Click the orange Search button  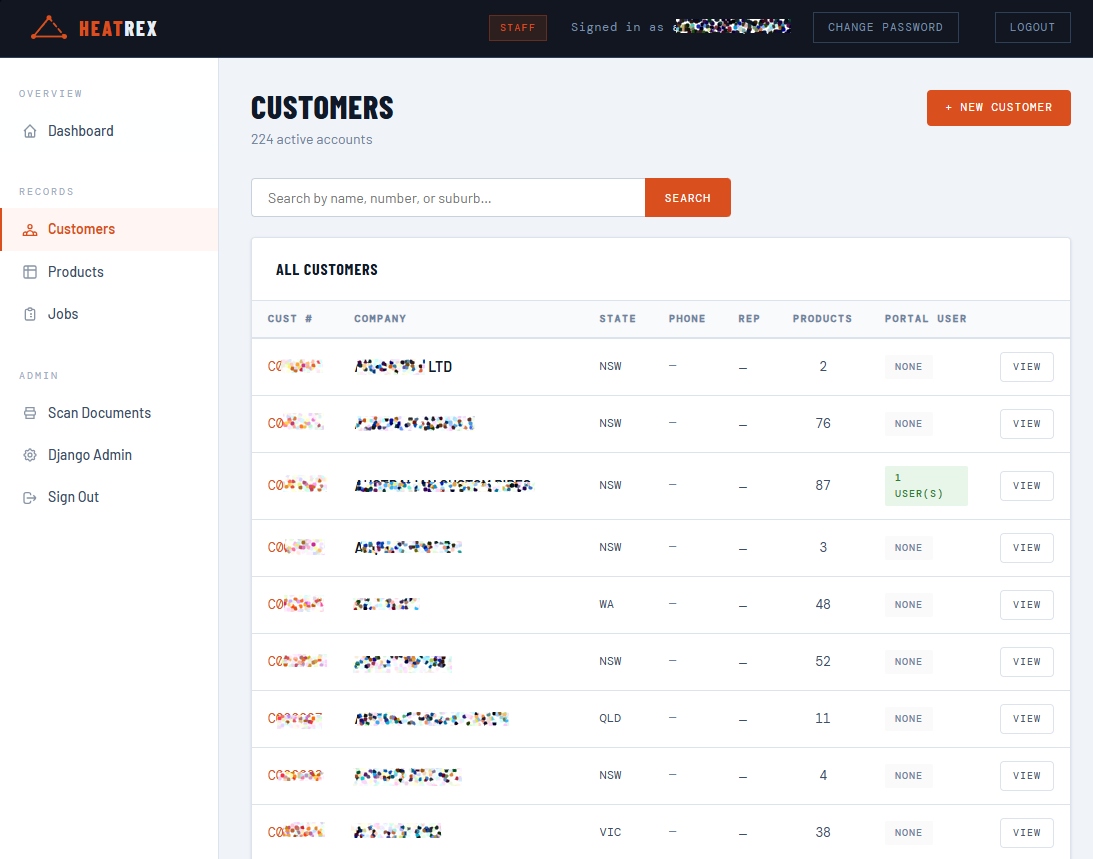coord(687,198)
